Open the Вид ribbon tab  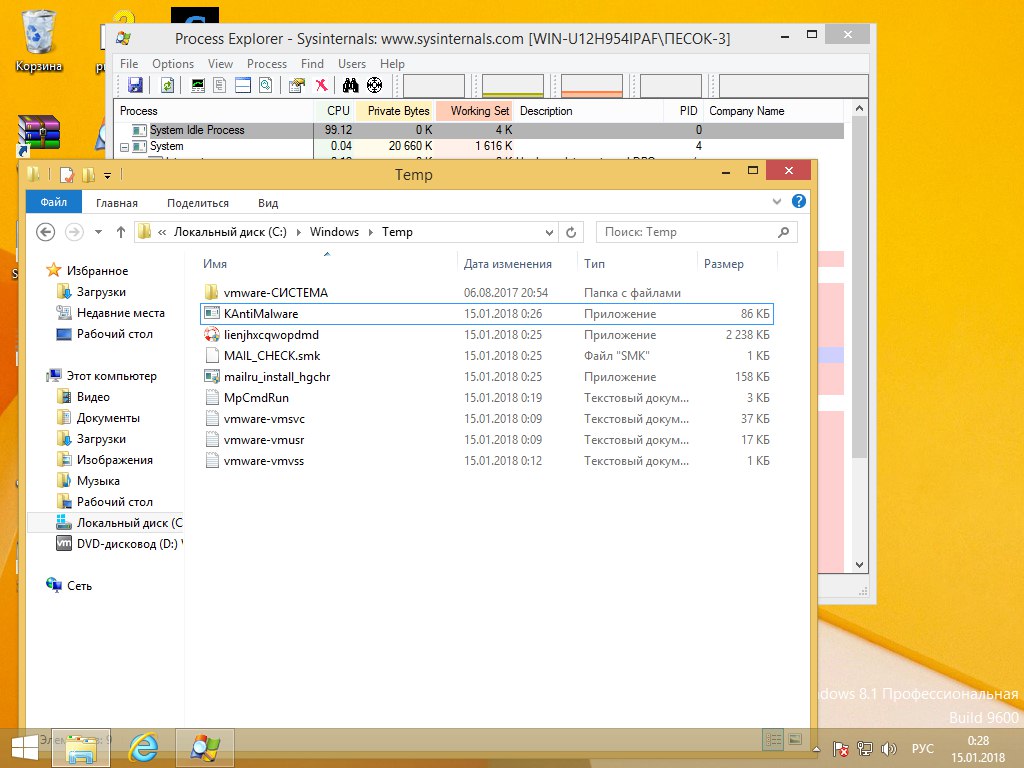point(268,203)
